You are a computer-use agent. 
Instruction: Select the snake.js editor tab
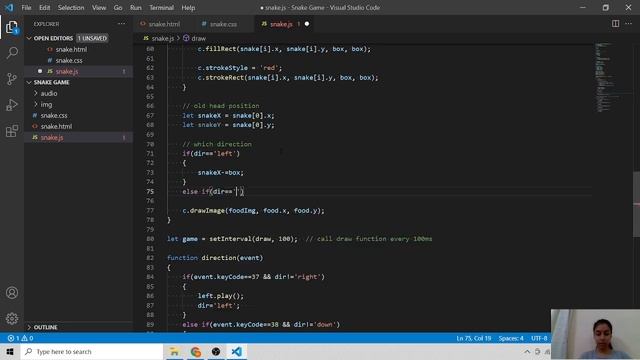pyautogui.click(x=282, y=24)
